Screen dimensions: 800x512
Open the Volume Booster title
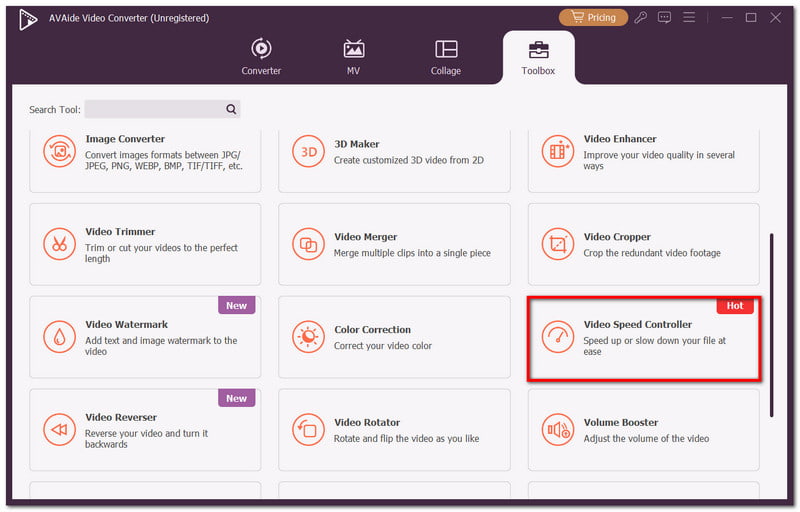click(x=621, y=423)
